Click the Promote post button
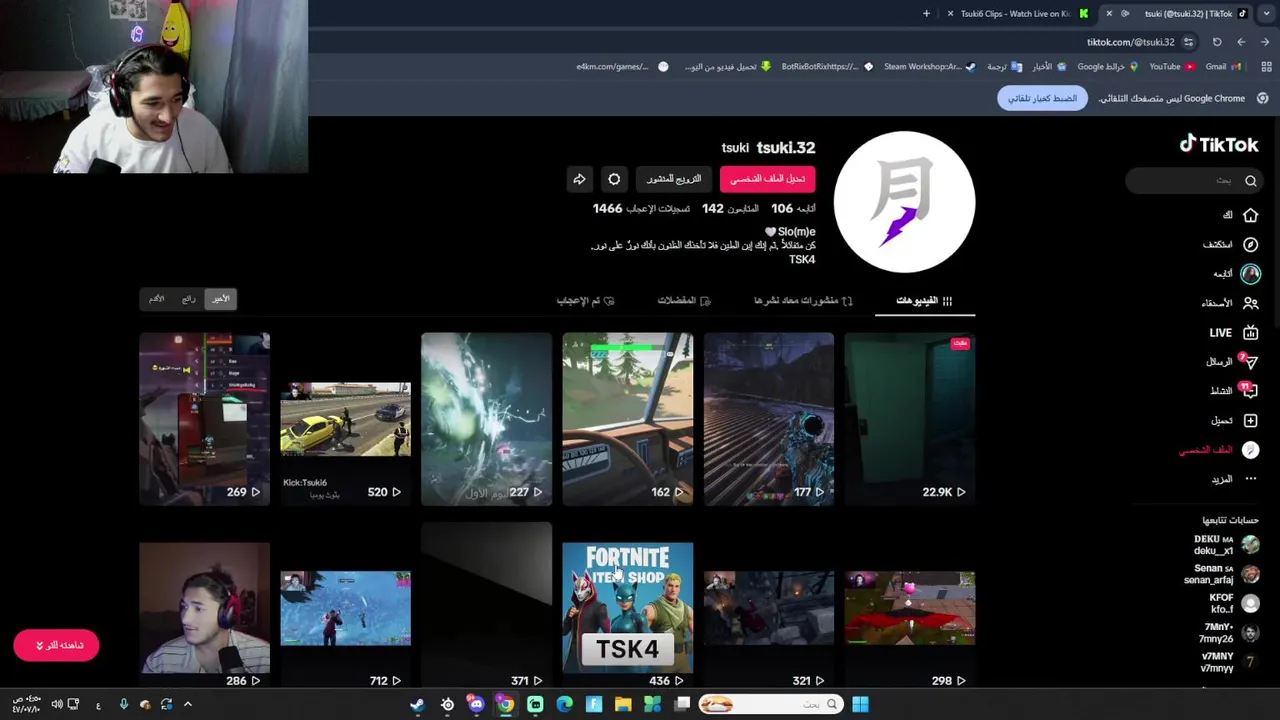The height and width of the screenshot is (720, 1280). click(674, 179)
